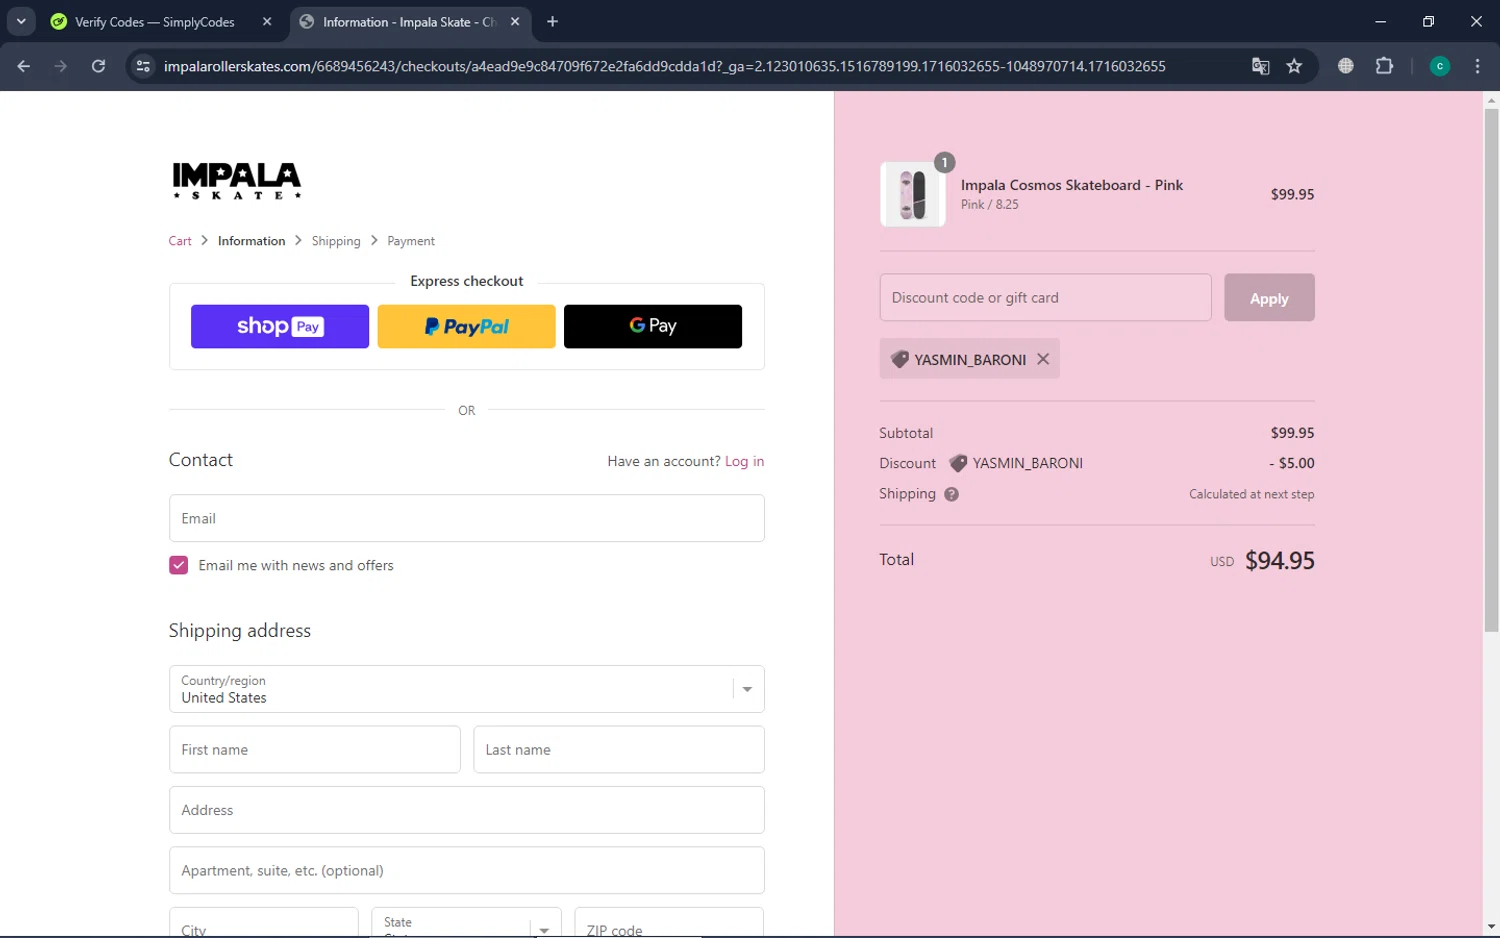Check out with Google Pay

point(653,326)
